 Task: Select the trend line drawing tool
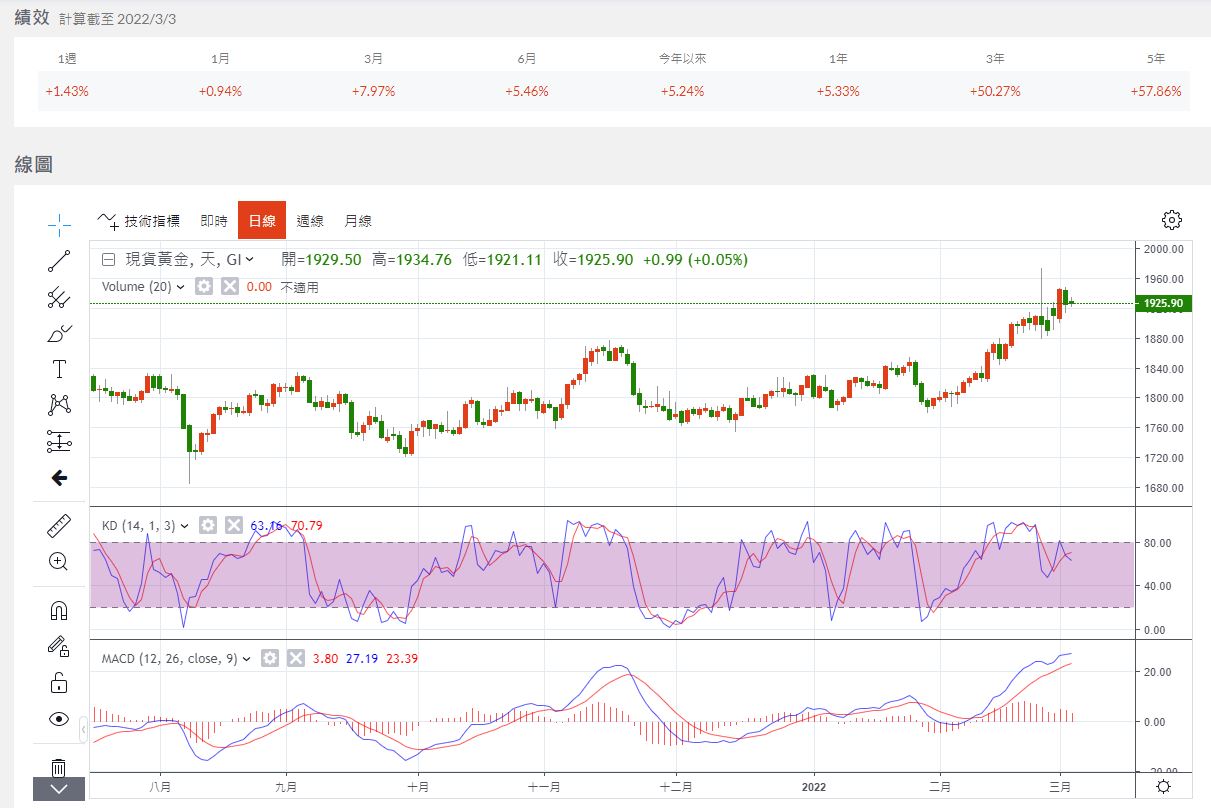(59, 261)
